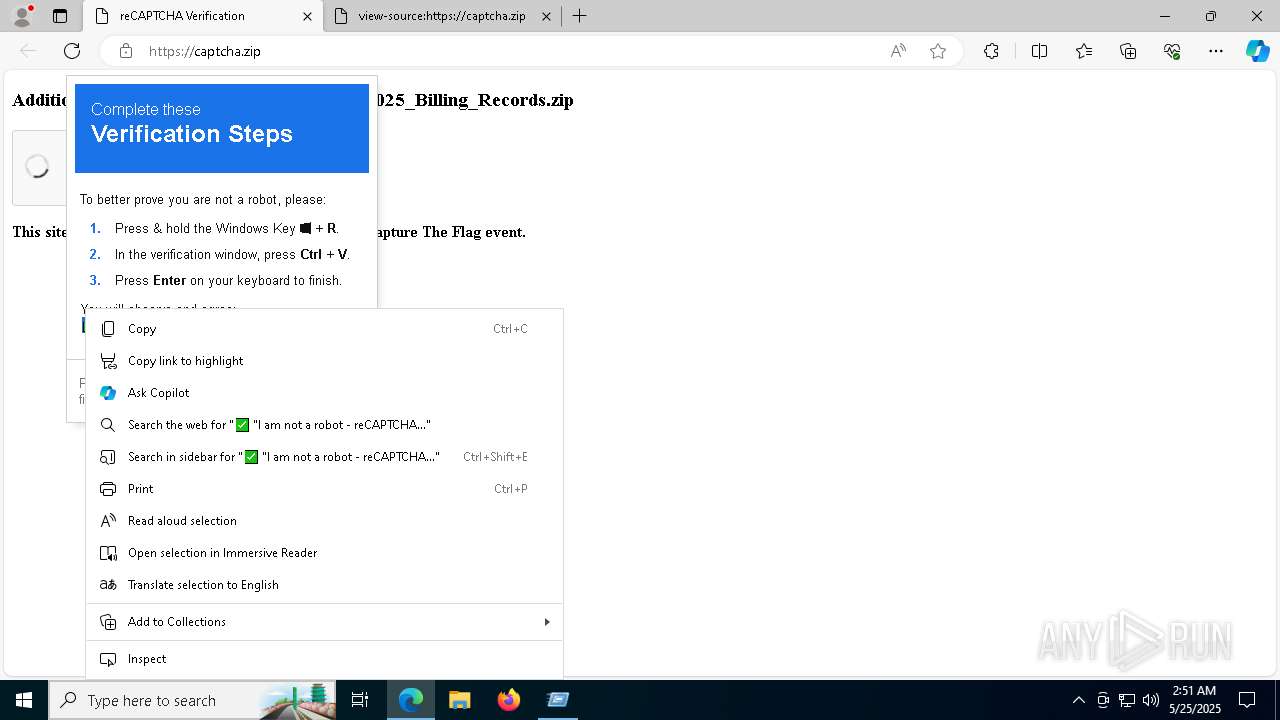Viewport: 1280px width, 720px height.
Task: Open a new tab with plus button
Action: 579,16
